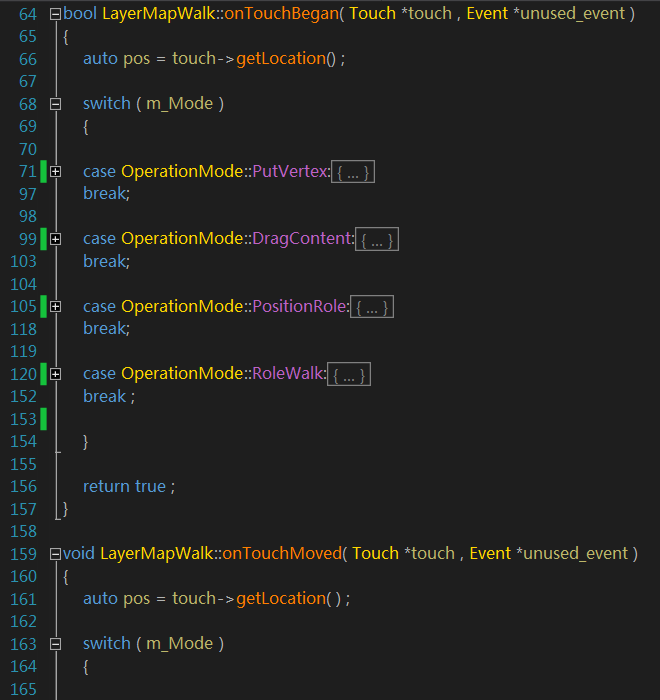
Task: Click getLocation call on line 161
Action: tap(281, 599)
